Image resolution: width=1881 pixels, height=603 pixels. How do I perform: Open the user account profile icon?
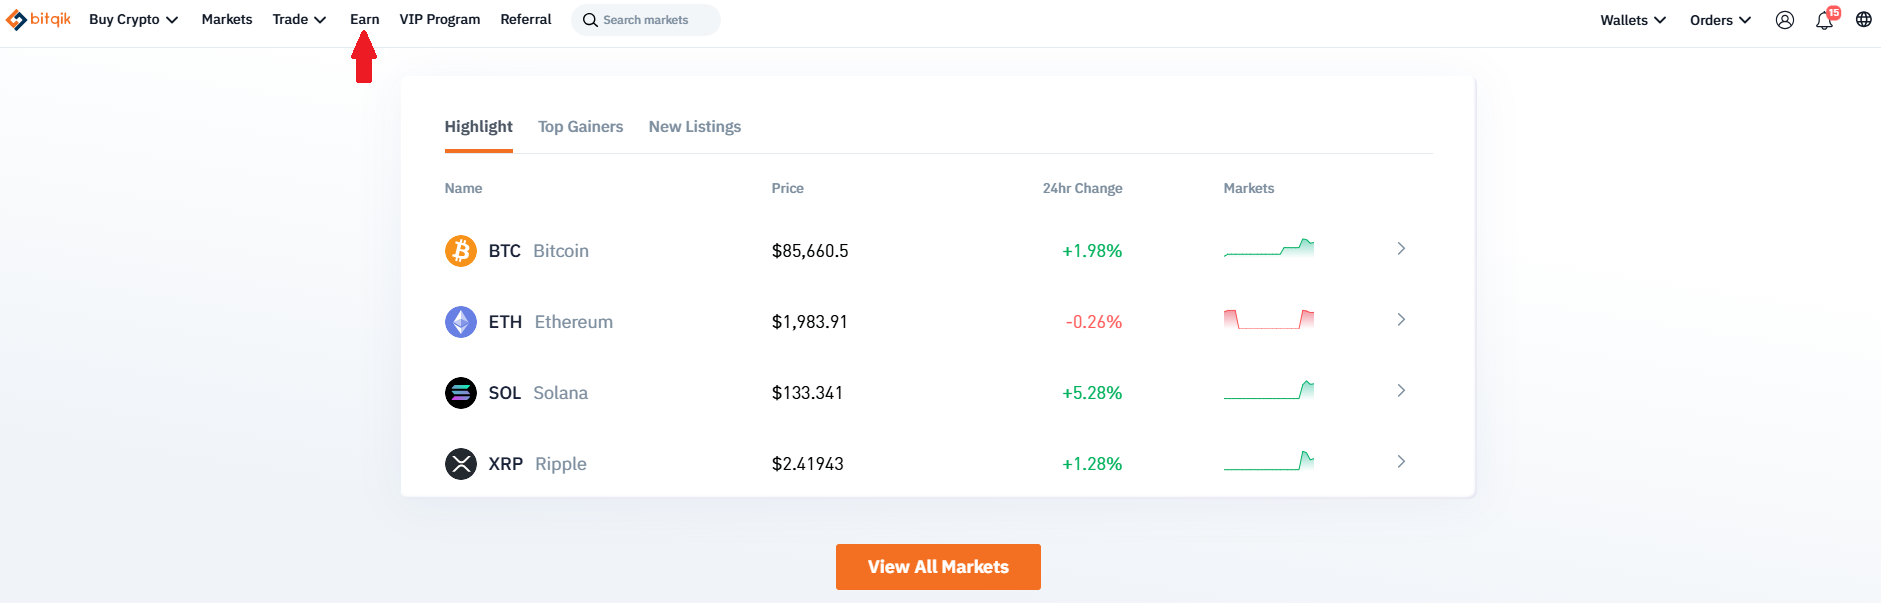click(1785, 20)
